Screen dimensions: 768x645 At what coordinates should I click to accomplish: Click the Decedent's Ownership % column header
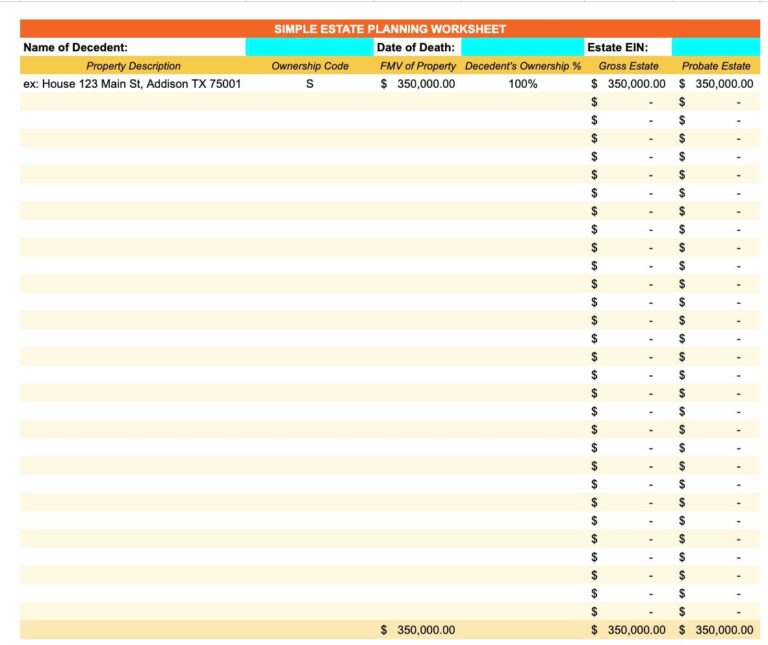523,66
